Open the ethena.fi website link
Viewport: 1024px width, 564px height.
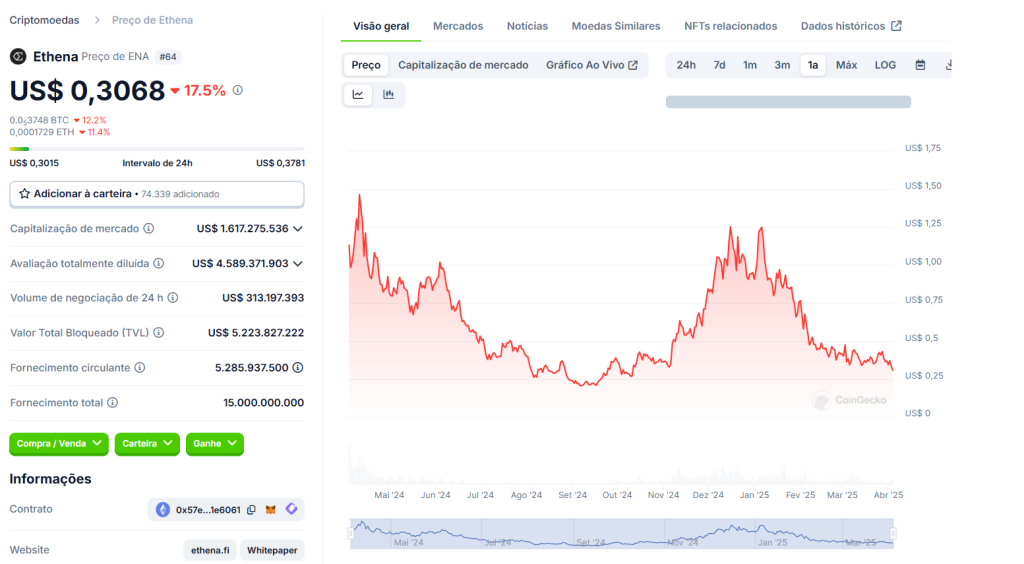tap(210, 550)
